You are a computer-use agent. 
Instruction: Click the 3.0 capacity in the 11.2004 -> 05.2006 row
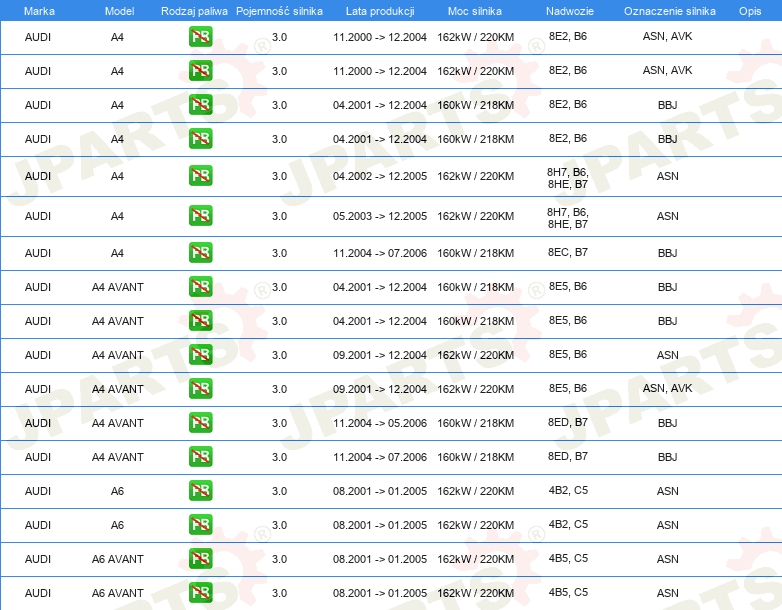point(279,423)
